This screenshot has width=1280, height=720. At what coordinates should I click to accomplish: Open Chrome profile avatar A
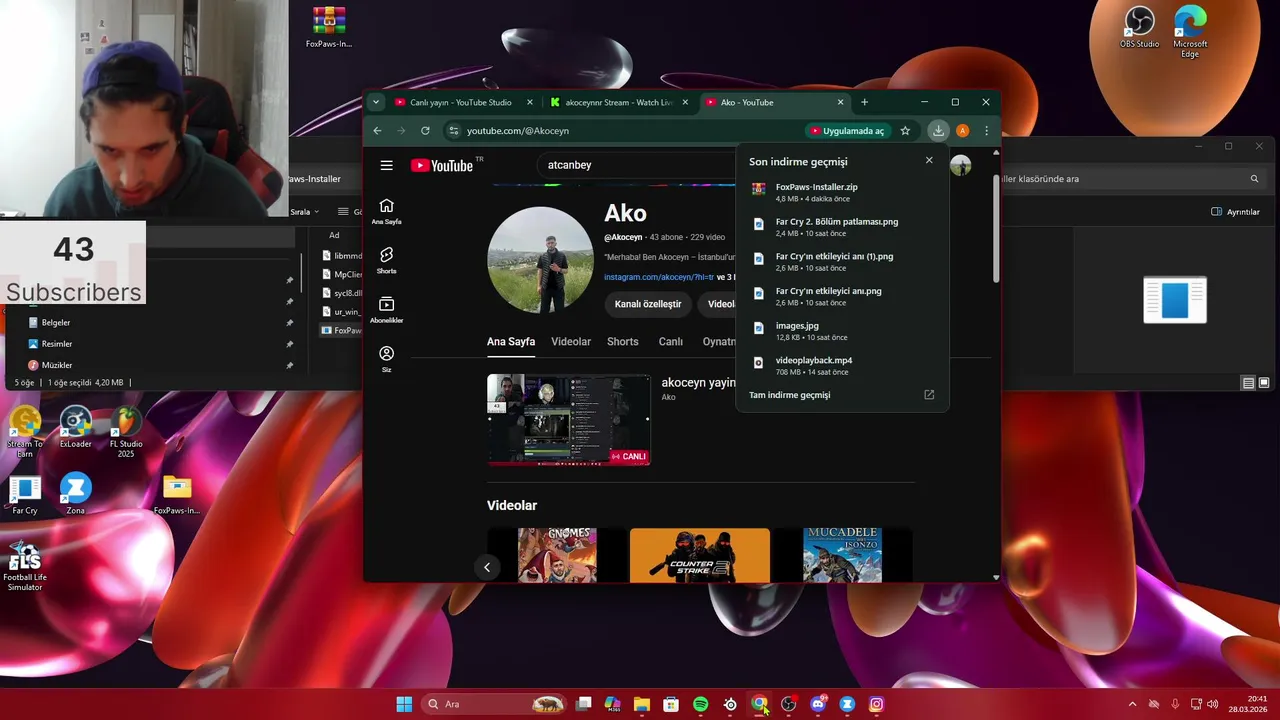click(962, 131)
